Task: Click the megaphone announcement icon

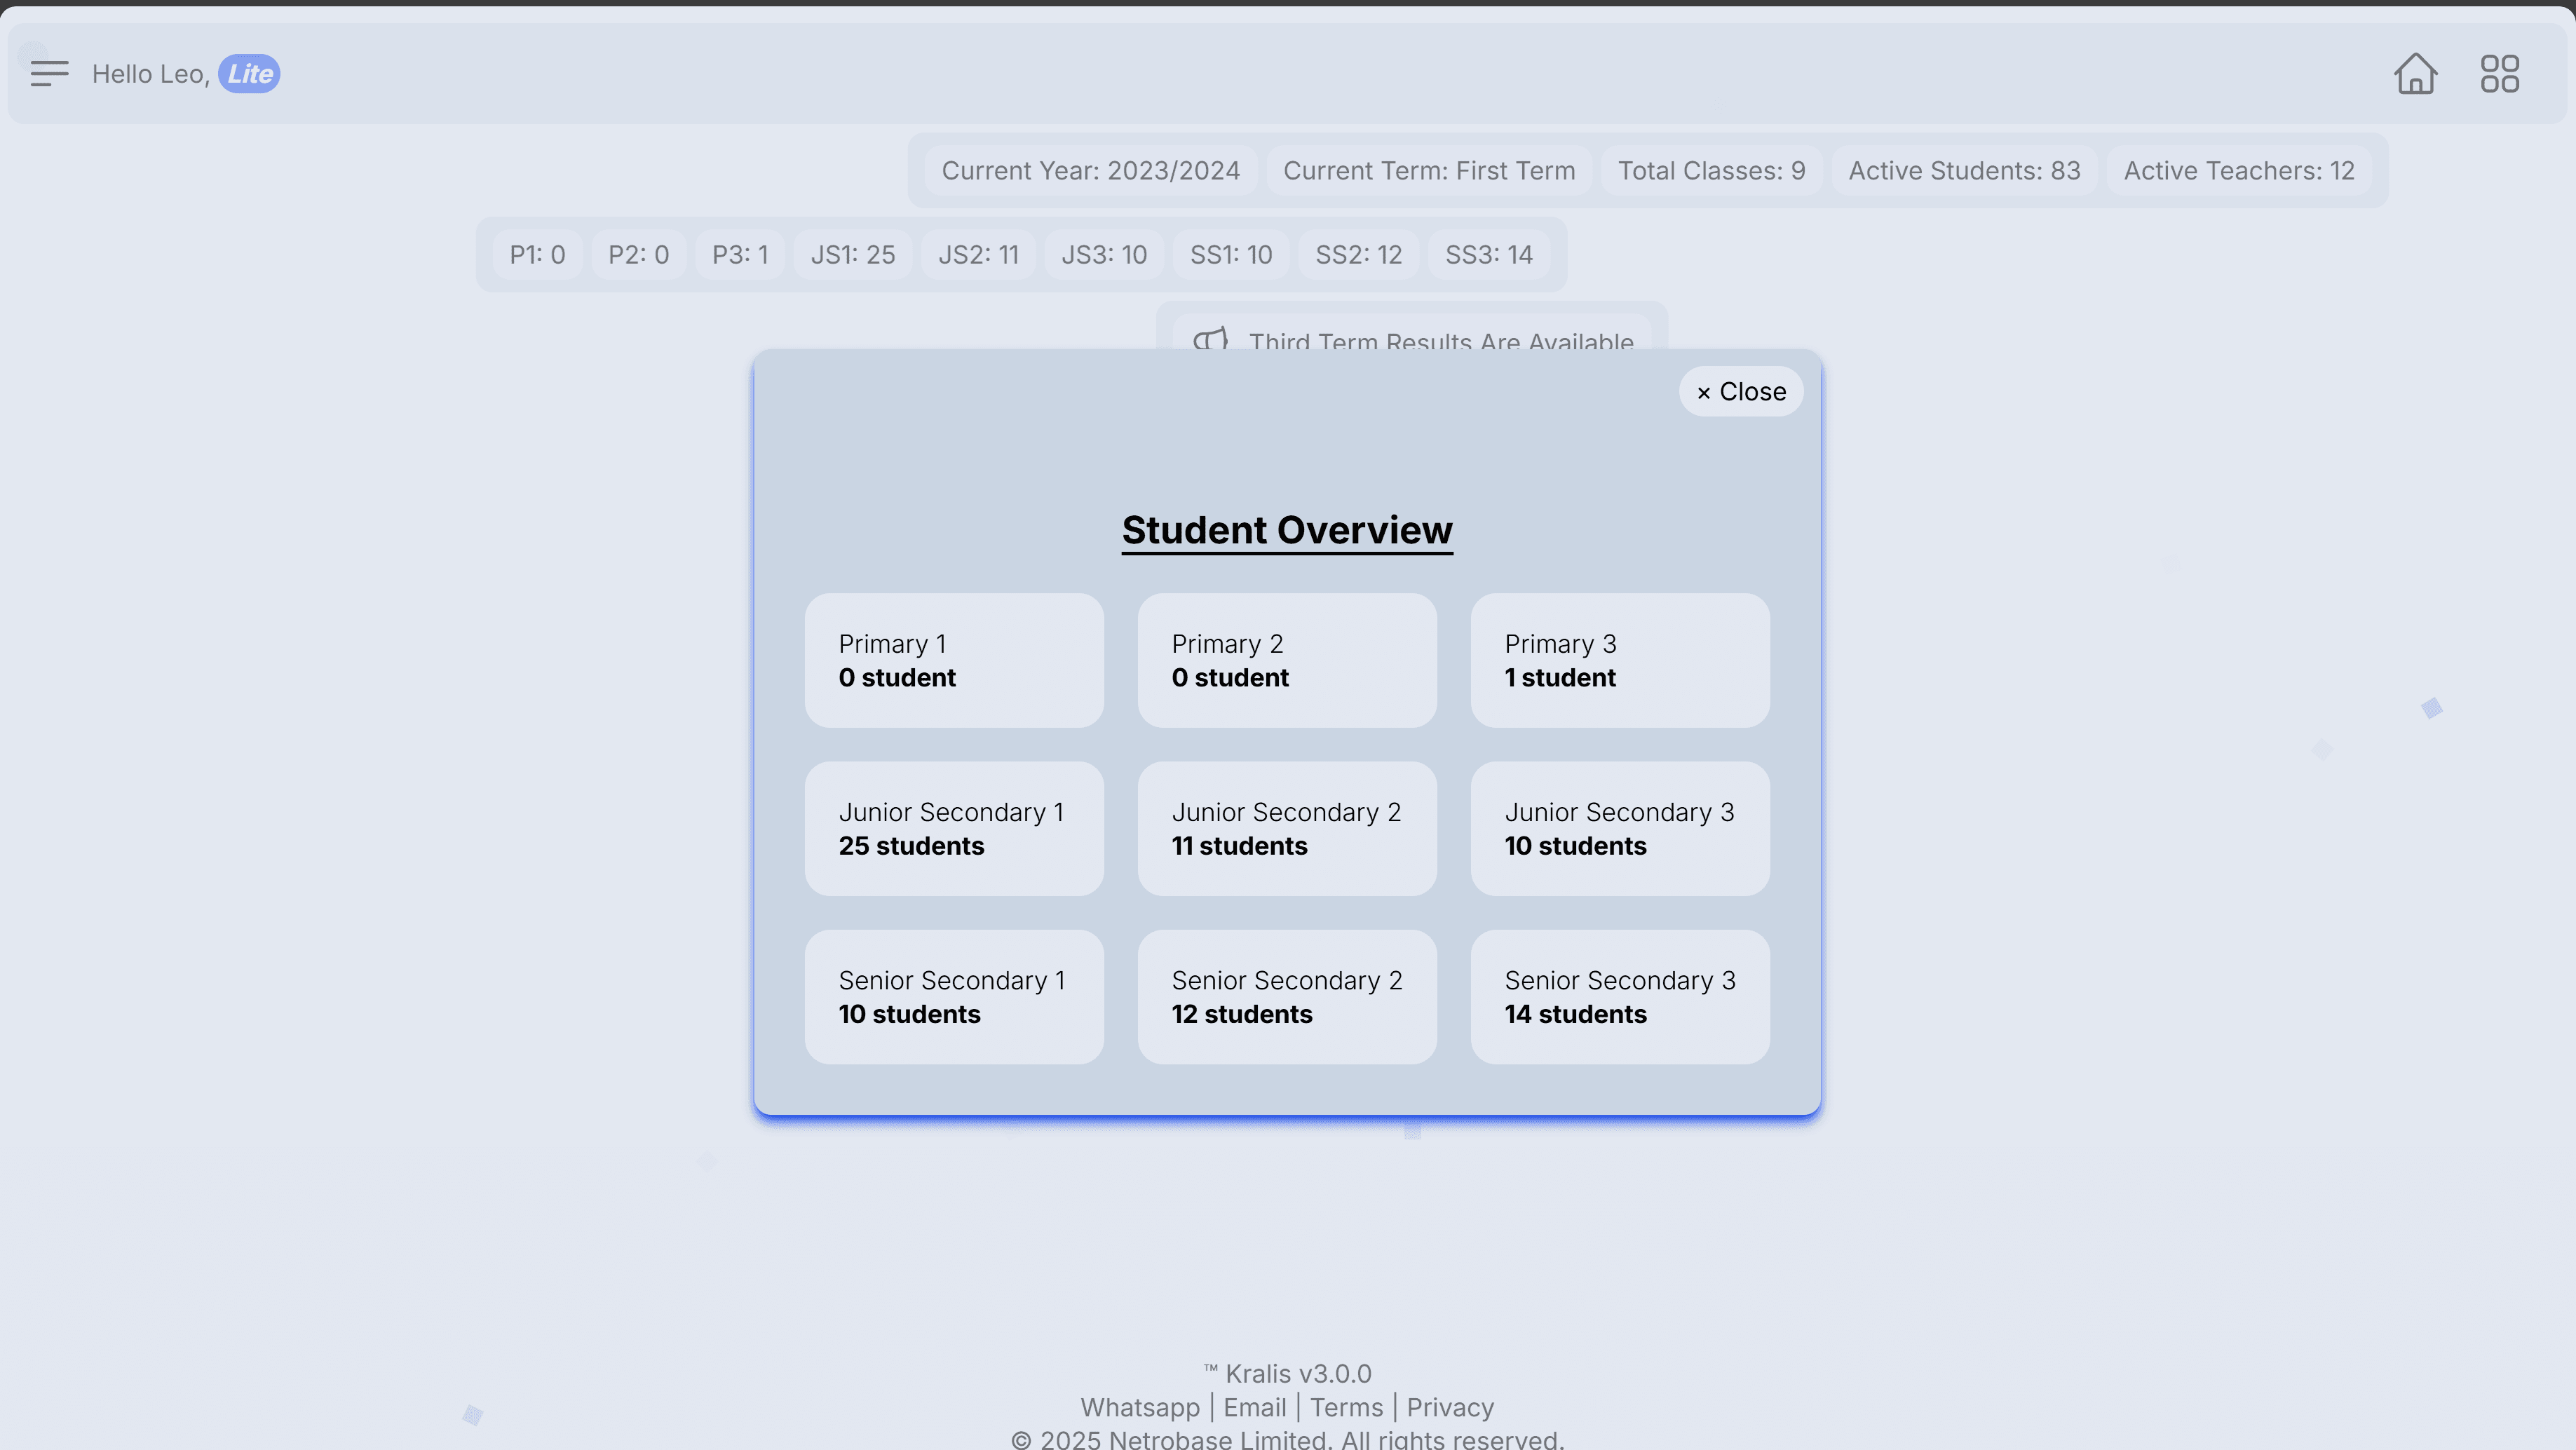Action: coord(1210,340)
